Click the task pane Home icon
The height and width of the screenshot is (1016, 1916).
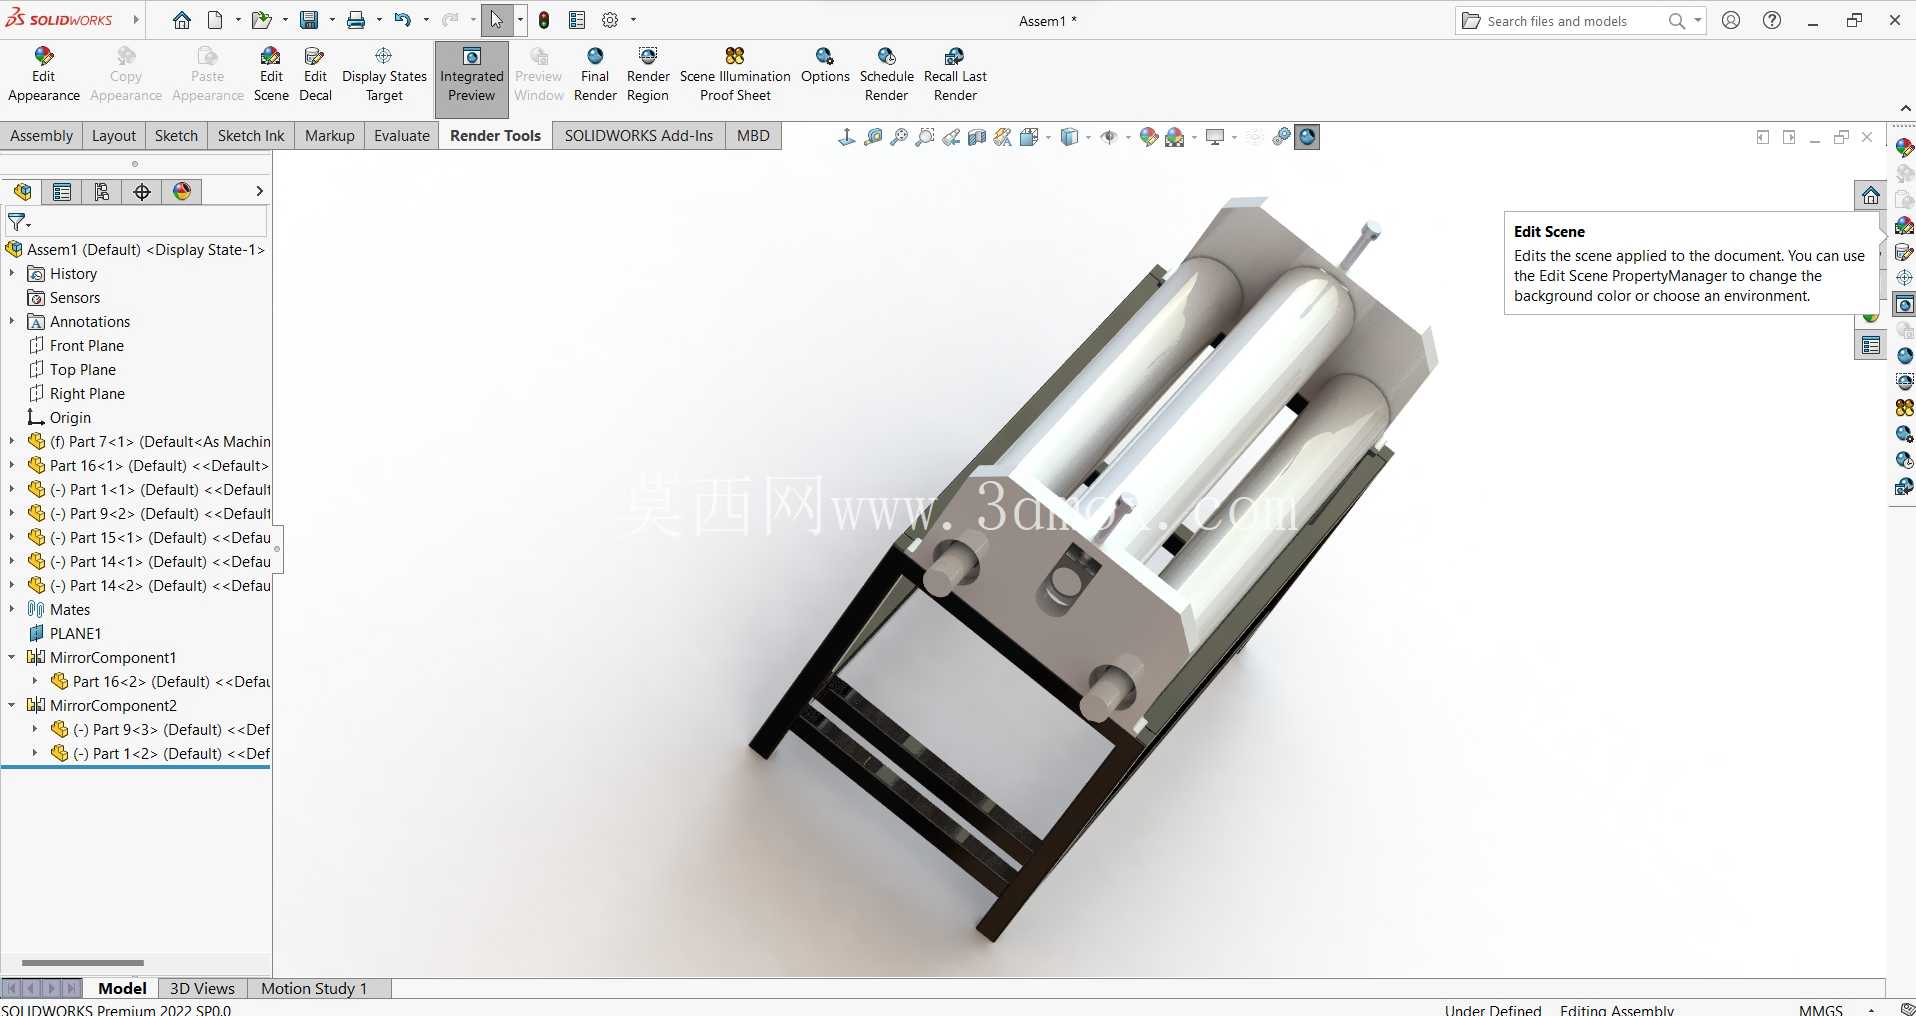(x=1870, y=195)
